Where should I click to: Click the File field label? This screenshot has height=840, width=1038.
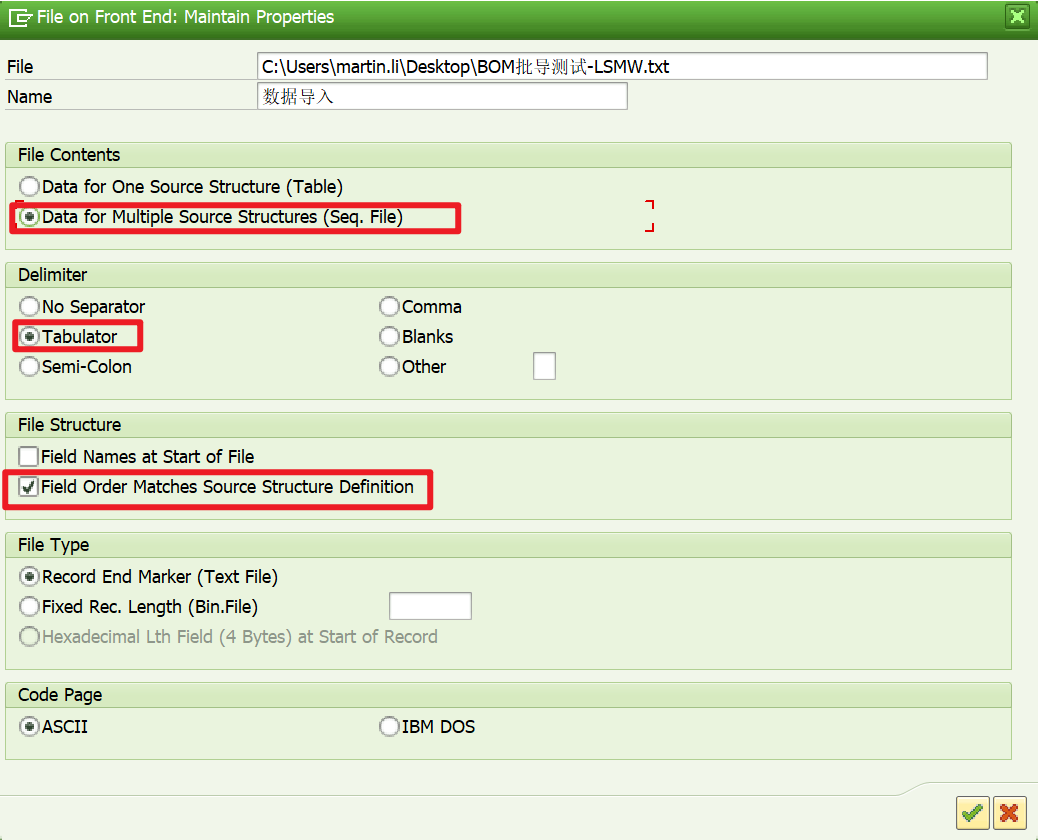point(20,67)
